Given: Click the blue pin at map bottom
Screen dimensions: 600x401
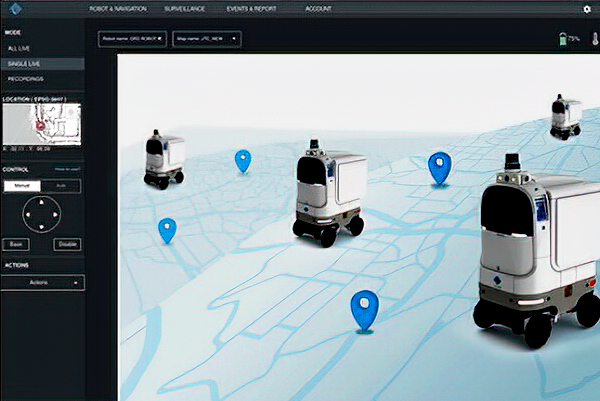Looking at the screenshot, I should (365, 311).
